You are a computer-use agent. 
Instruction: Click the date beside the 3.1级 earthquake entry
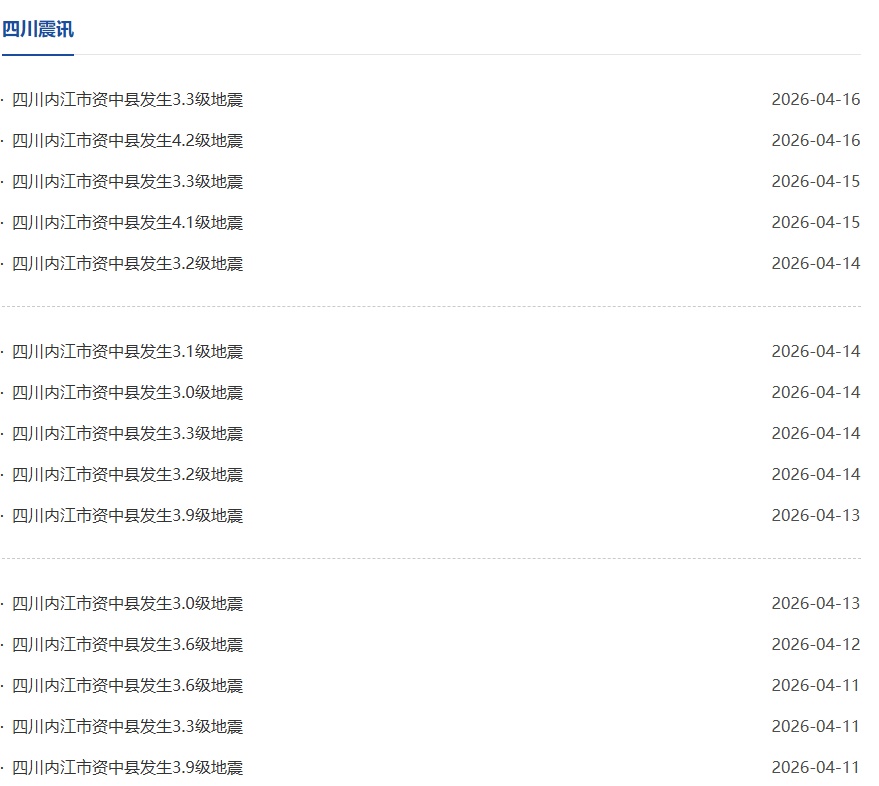tap(815, 352)
